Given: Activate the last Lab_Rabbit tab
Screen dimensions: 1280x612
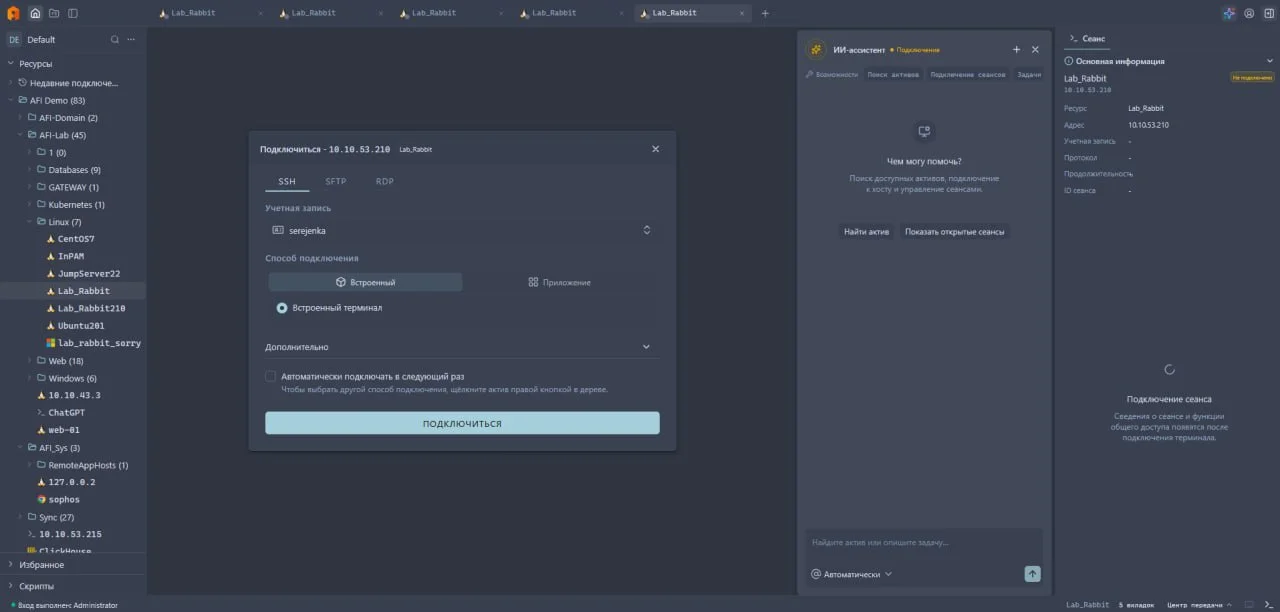Looking at the screenshot, I should [x=690, y=13].
